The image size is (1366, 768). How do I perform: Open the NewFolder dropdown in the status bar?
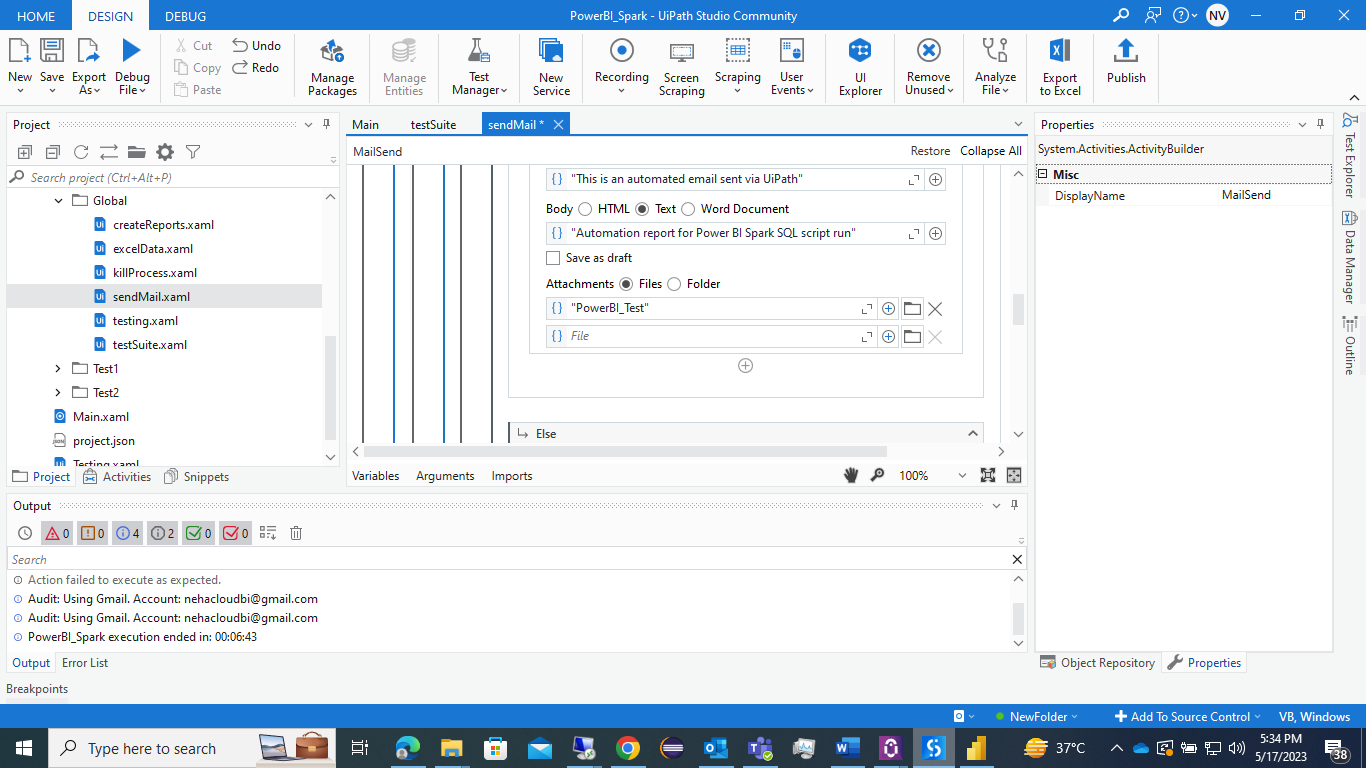coord(1037,717)
